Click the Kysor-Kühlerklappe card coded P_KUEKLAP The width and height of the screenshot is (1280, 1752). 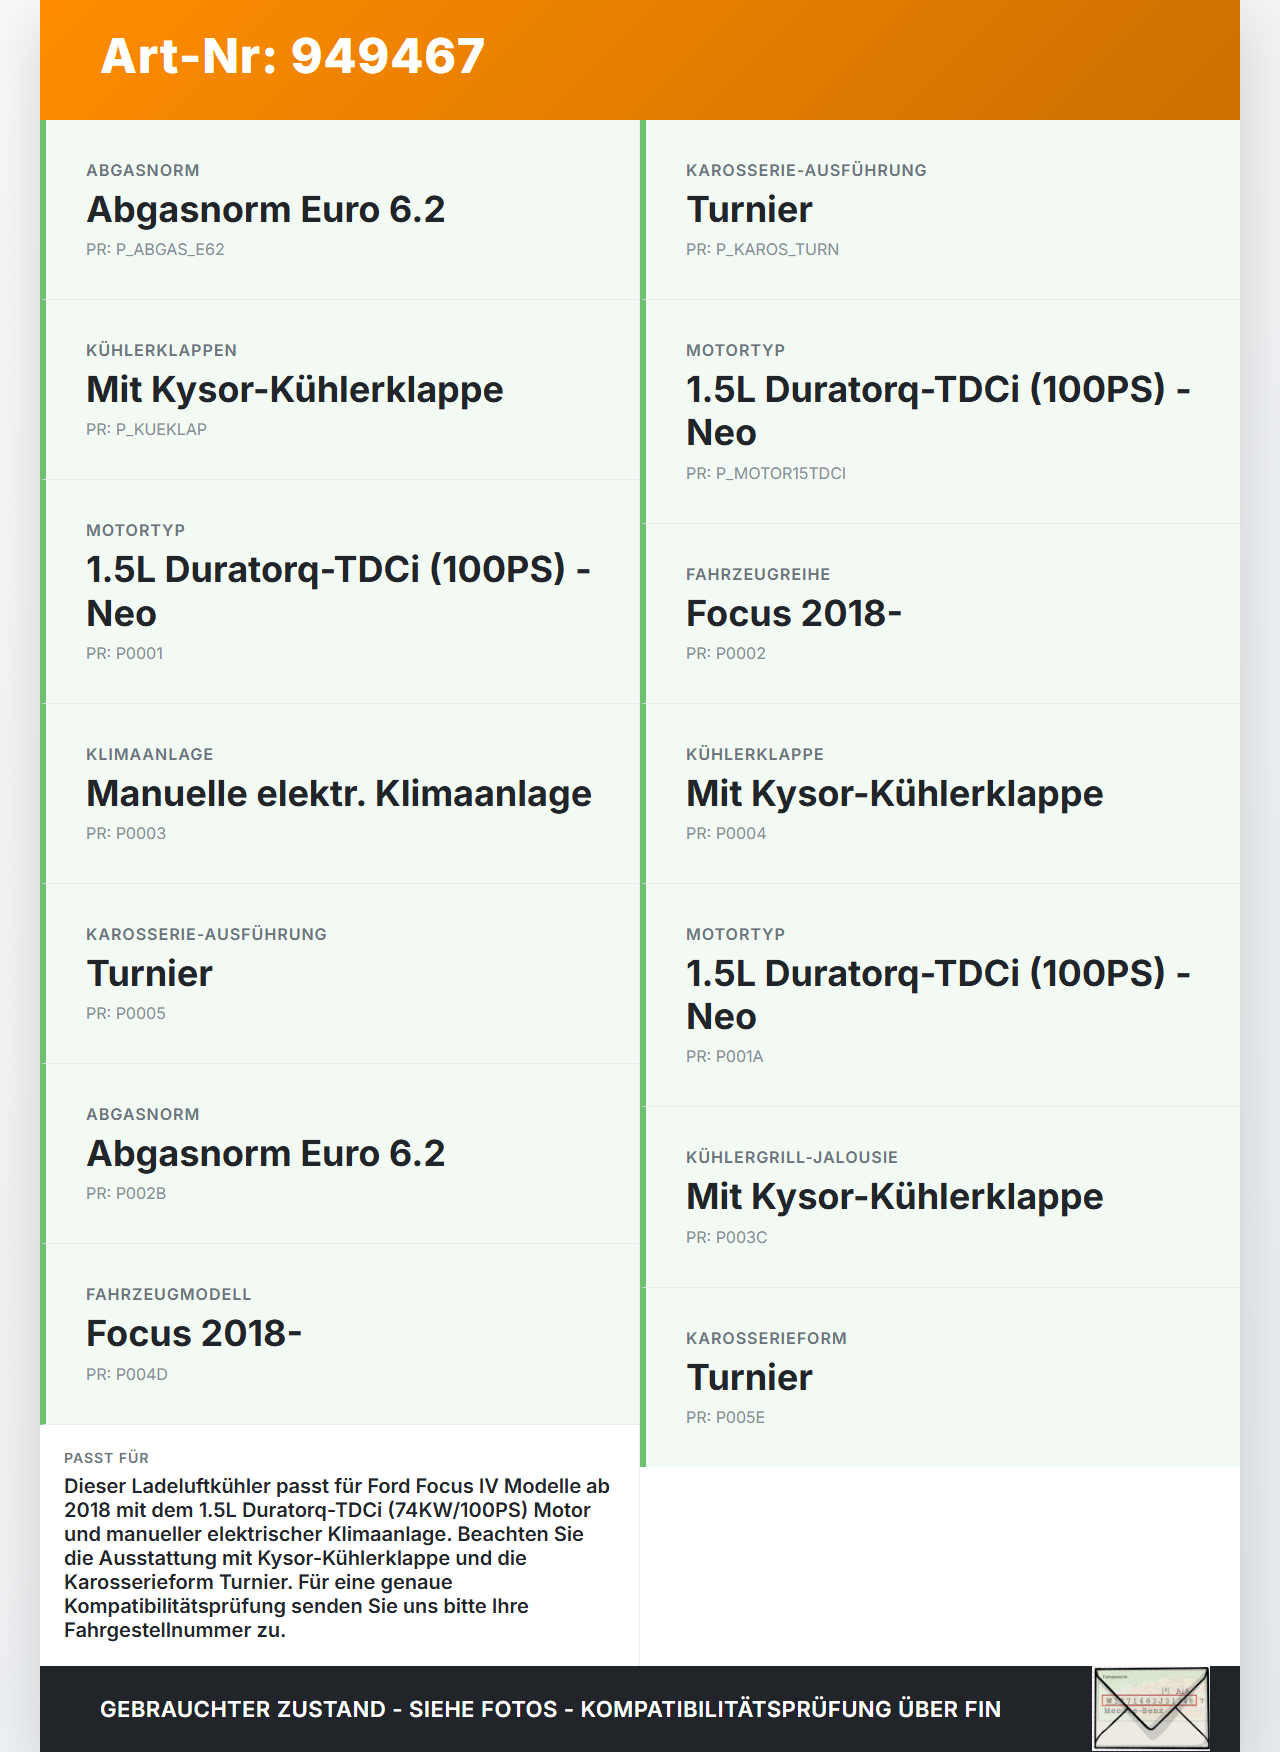point(342,390)
